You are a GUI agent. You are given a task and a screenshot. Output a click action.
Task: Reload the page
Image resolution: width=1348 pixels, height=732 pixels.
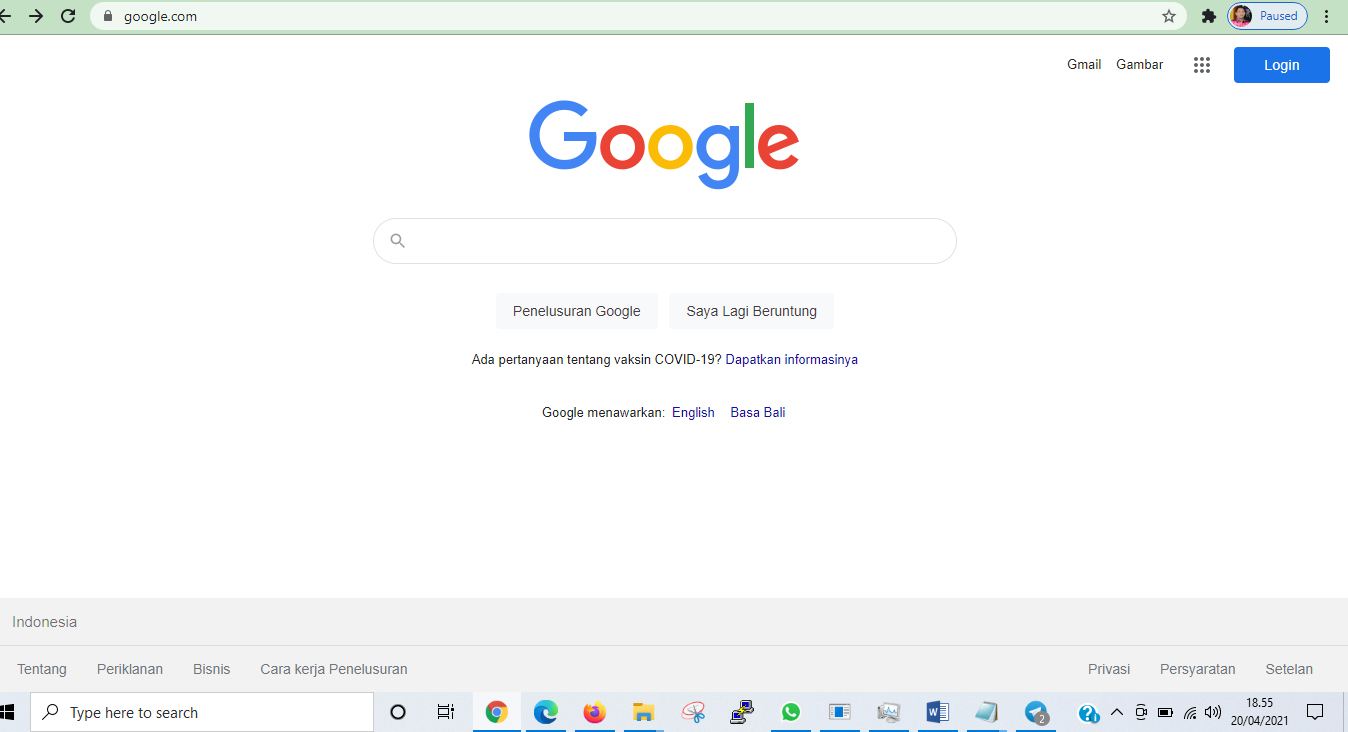pos(68,16)
